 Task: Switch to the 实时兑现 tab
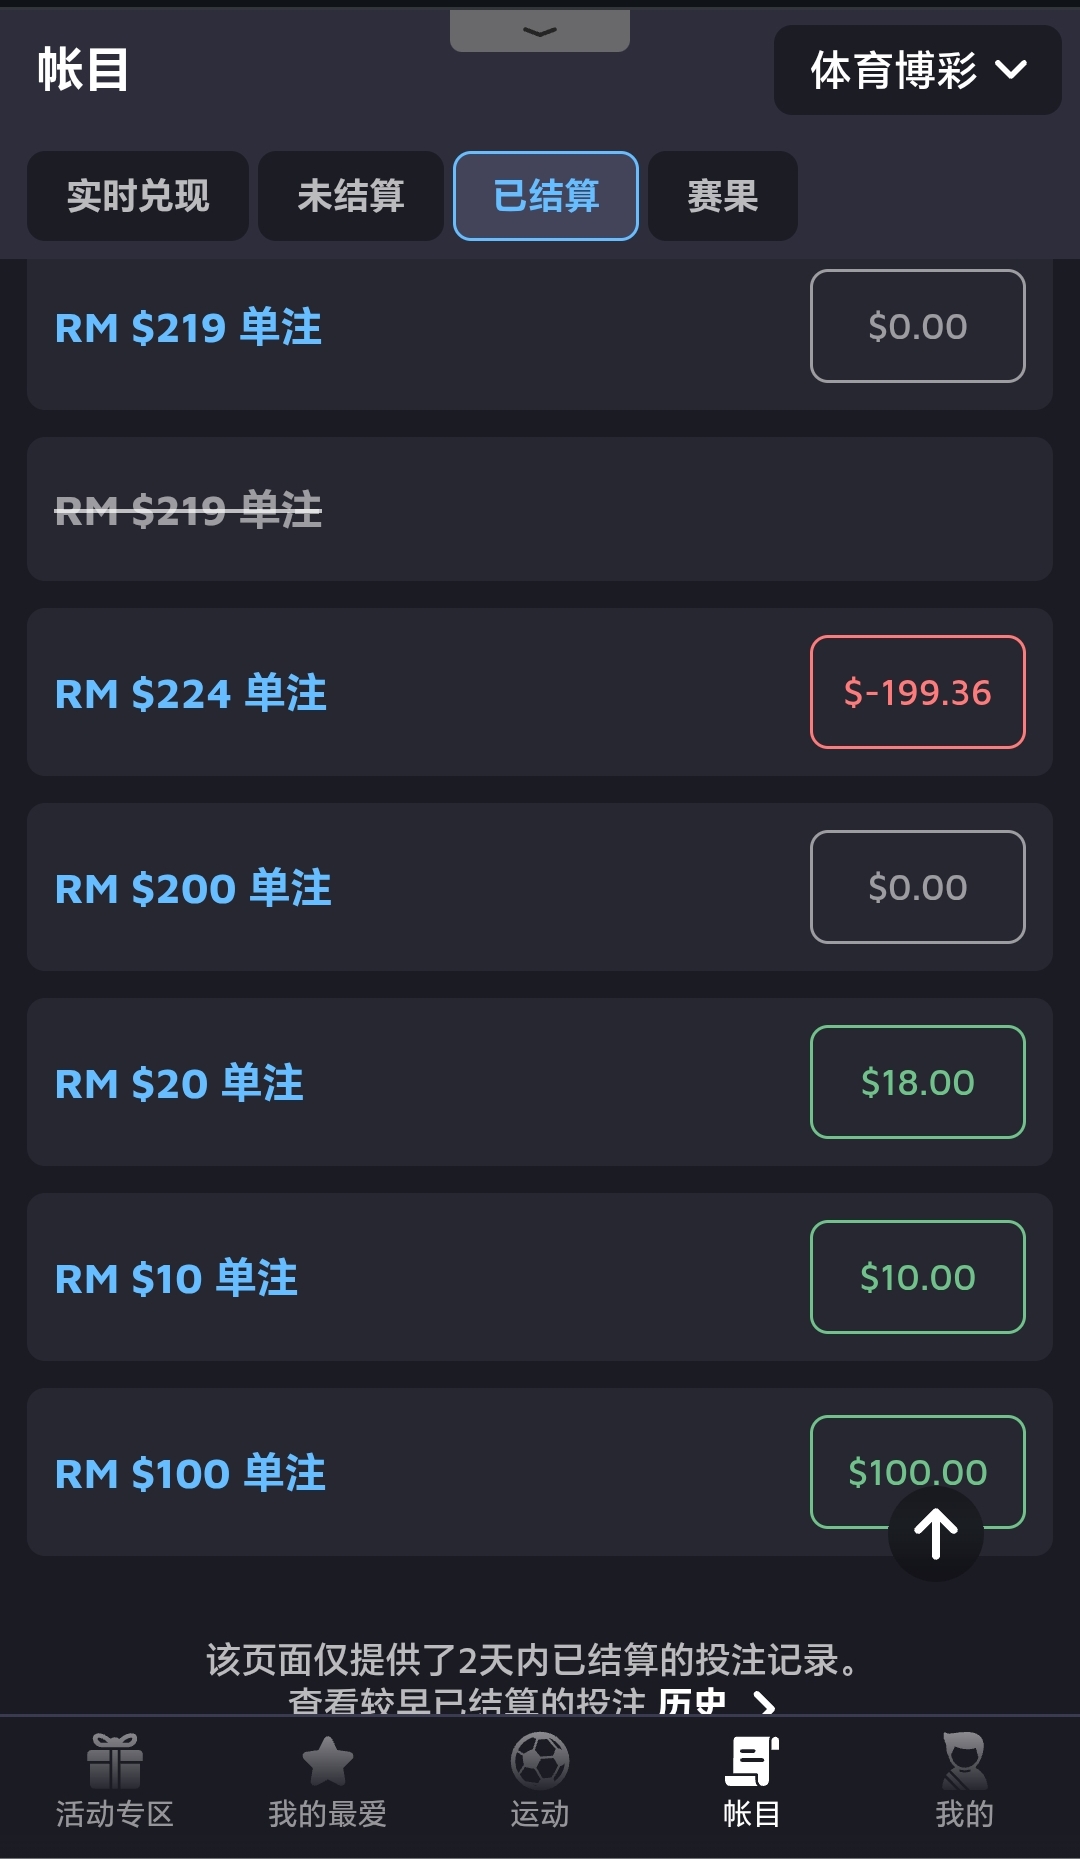138,196
